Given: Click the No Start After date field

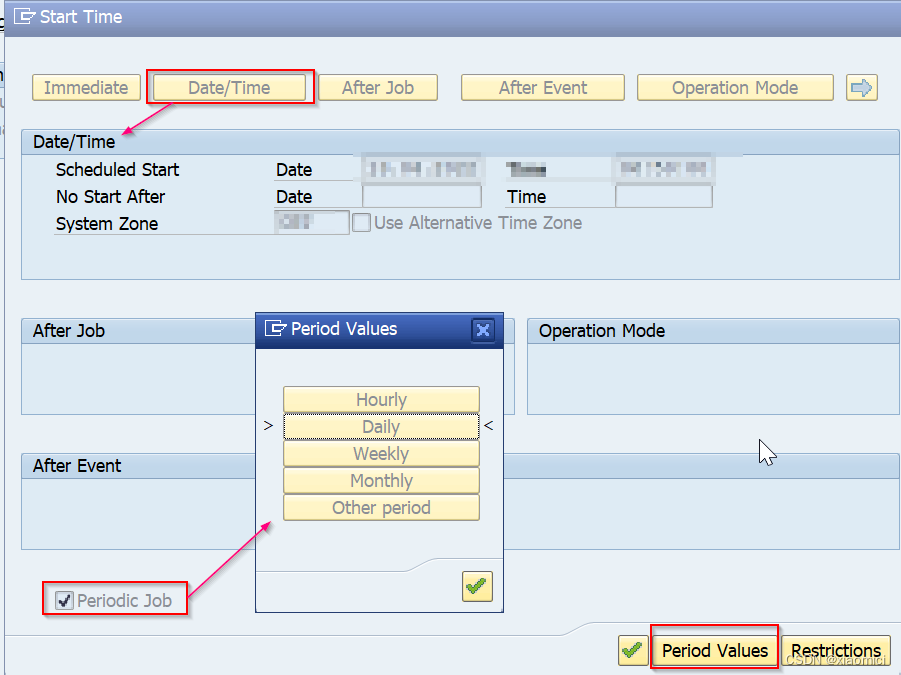Looking at the screenshot, I should click(x=422, y=196).
